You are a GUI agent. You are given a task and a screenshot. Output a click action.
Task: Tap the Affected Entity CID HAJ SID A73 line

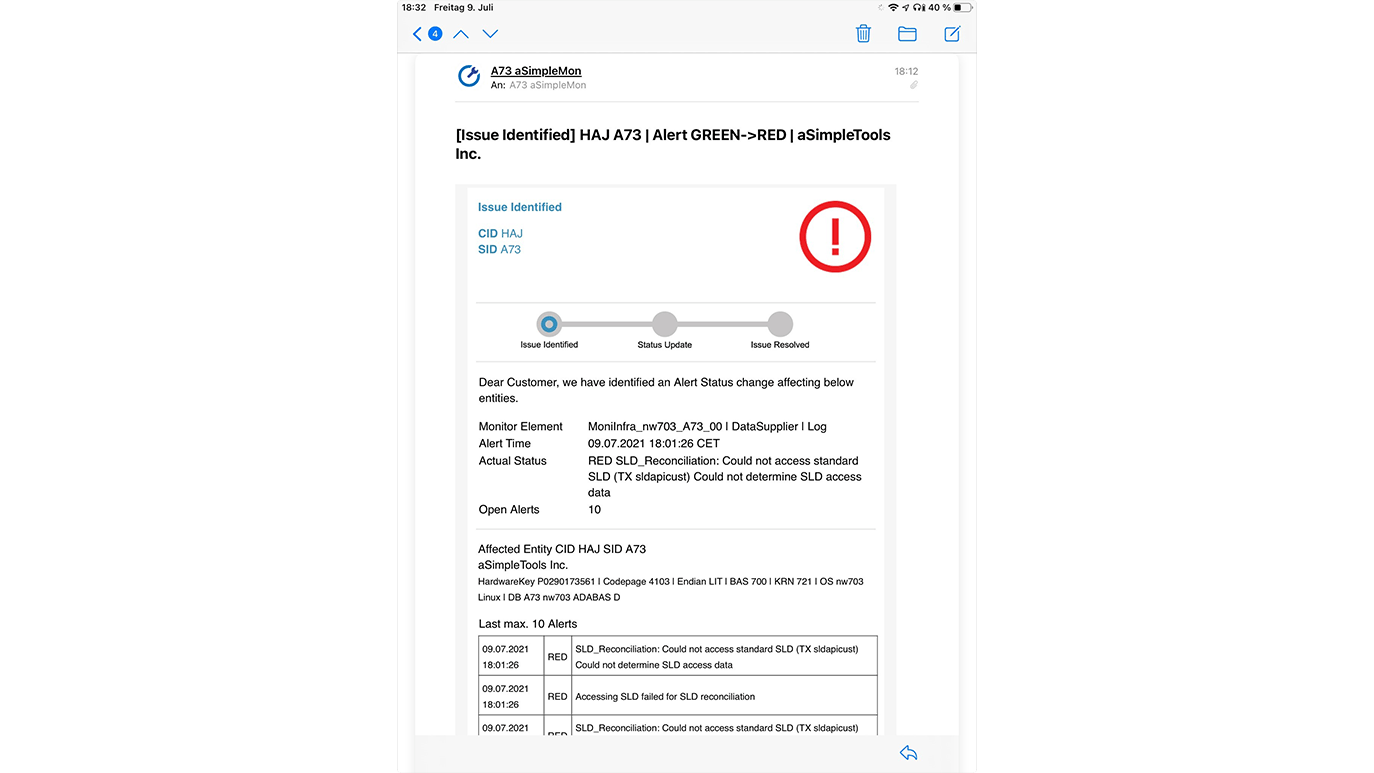[562, 549]
